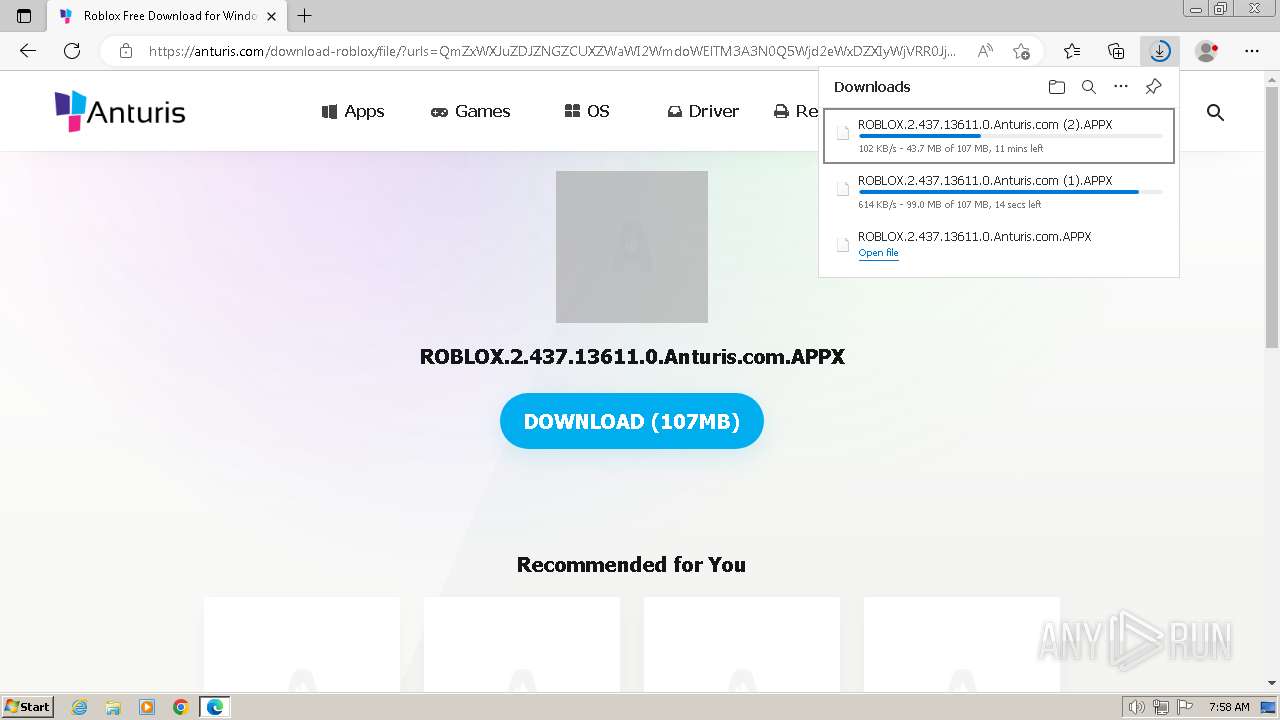The height and width of the screenshot is (720, 1280).
Task: Click the app placeholder image thumbnail
Action: 632,247
